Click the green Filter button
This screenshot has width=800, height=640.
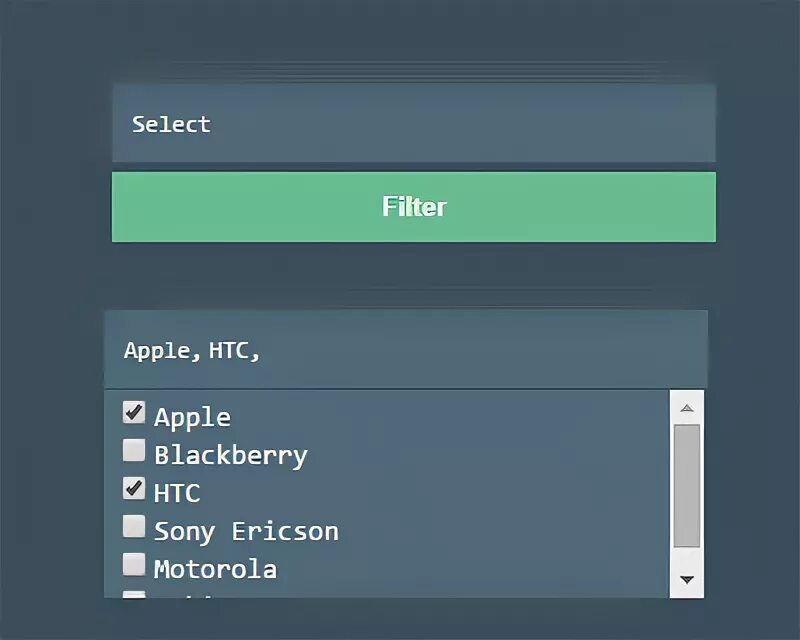[413, 207]
